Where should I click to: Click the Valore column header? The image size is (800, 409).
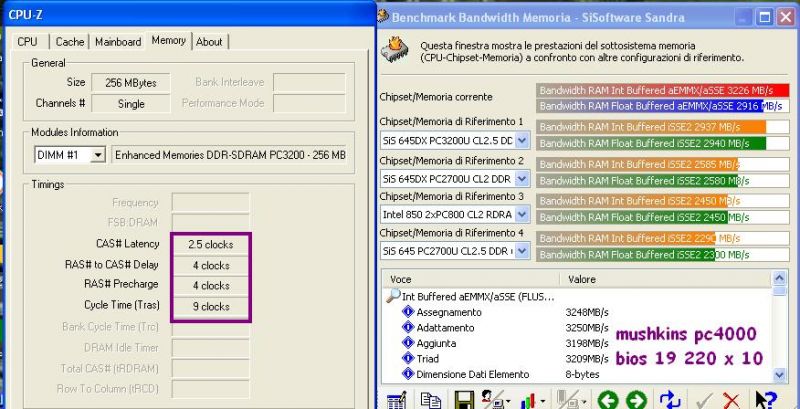(x=666, y=279)
